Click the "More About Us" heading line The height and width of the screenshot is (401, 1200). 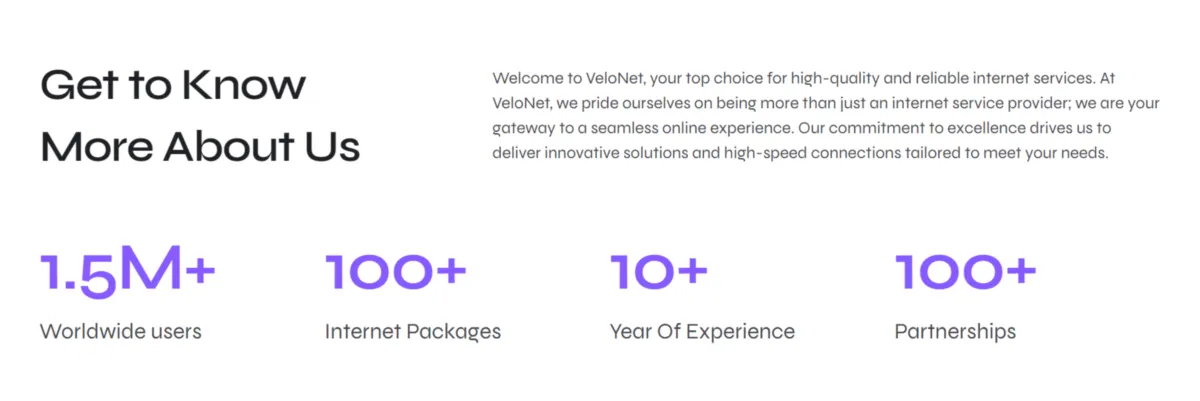point(200,147)
